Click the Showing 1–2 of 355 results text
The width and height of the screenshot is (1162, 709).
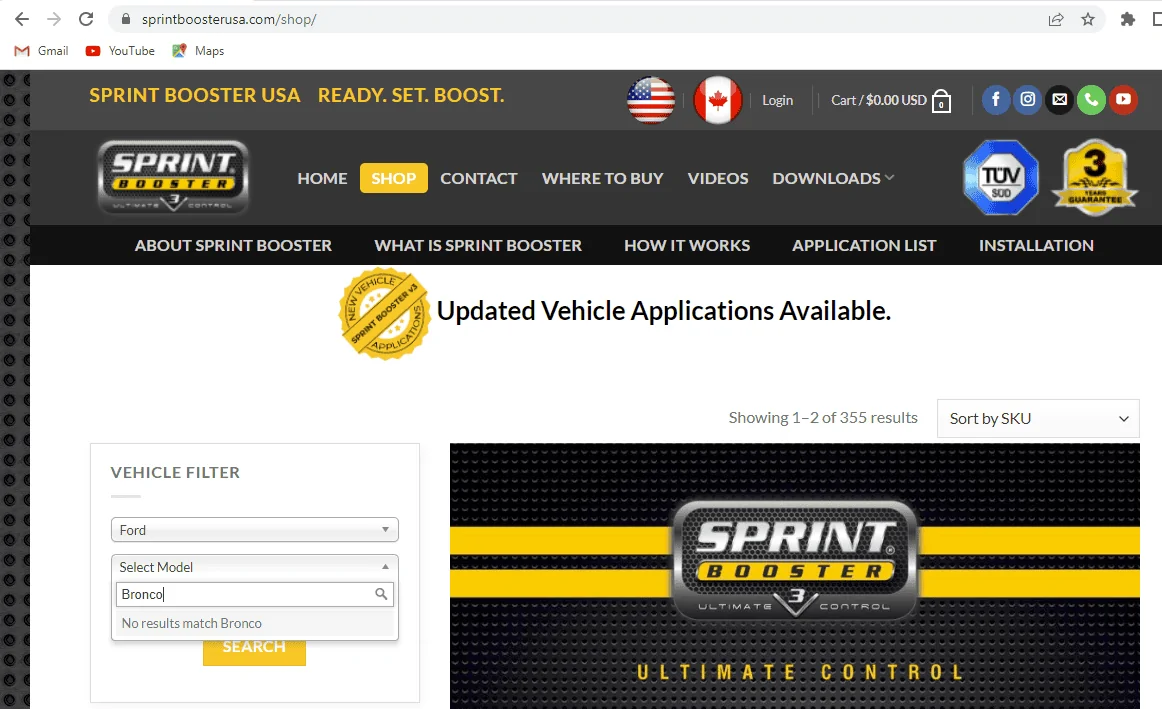(x=823, y=418)
